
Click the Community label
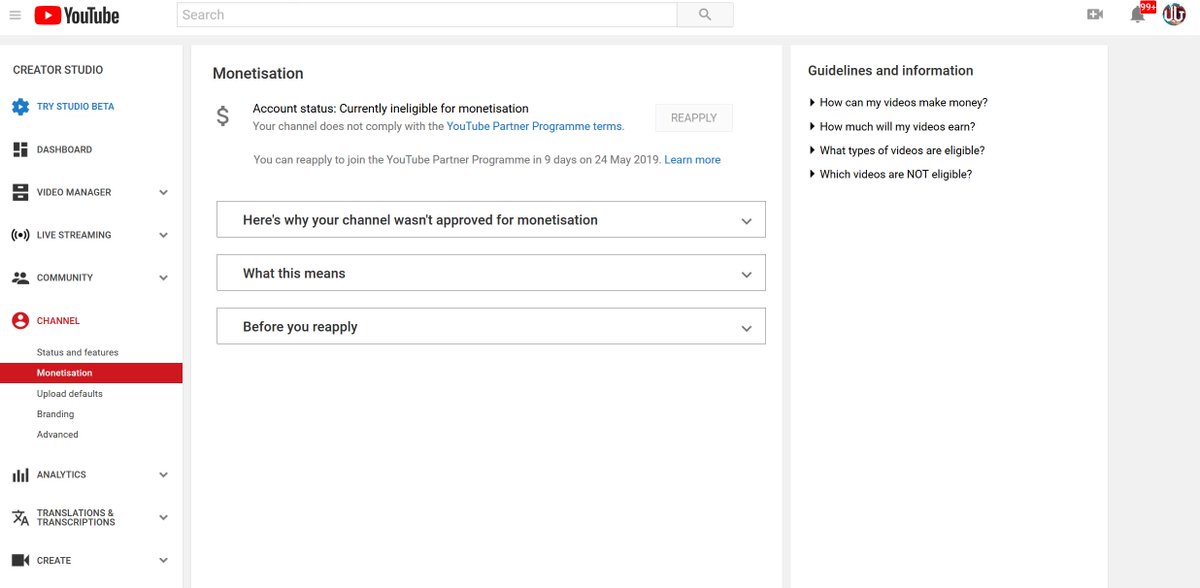click(65, 278)
